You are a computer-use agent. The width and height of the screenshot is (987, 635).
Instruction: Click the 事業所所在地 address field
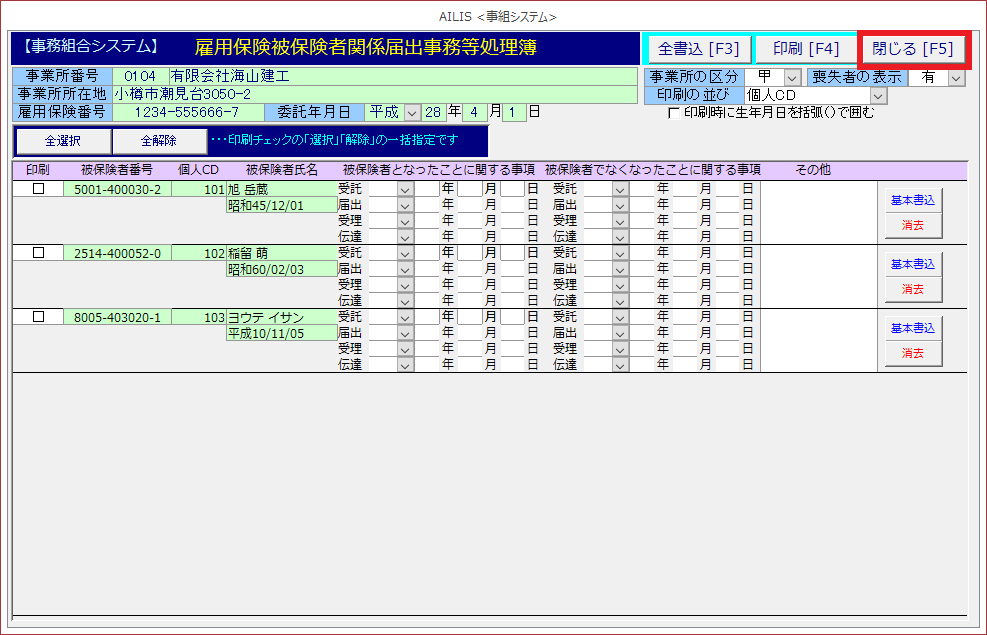coord(374,94)
